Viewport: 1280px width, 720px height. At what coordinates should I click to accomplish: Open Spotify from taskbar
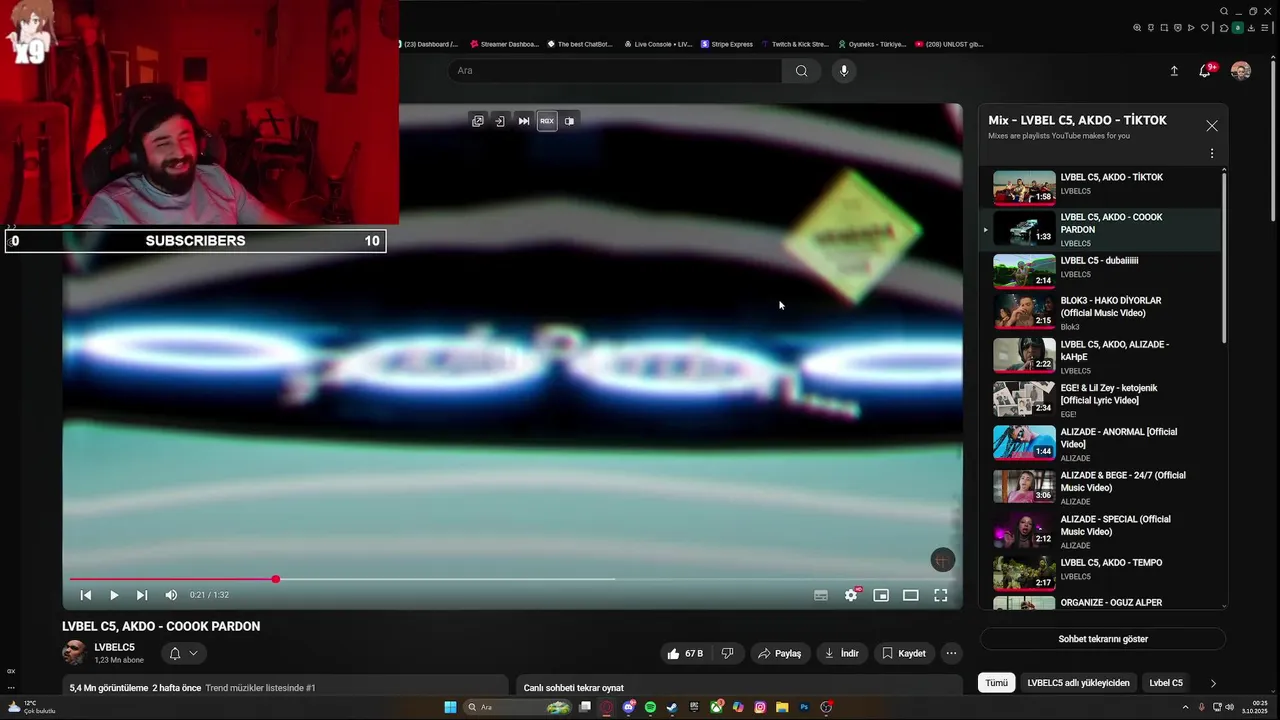[x=650, y=707]
